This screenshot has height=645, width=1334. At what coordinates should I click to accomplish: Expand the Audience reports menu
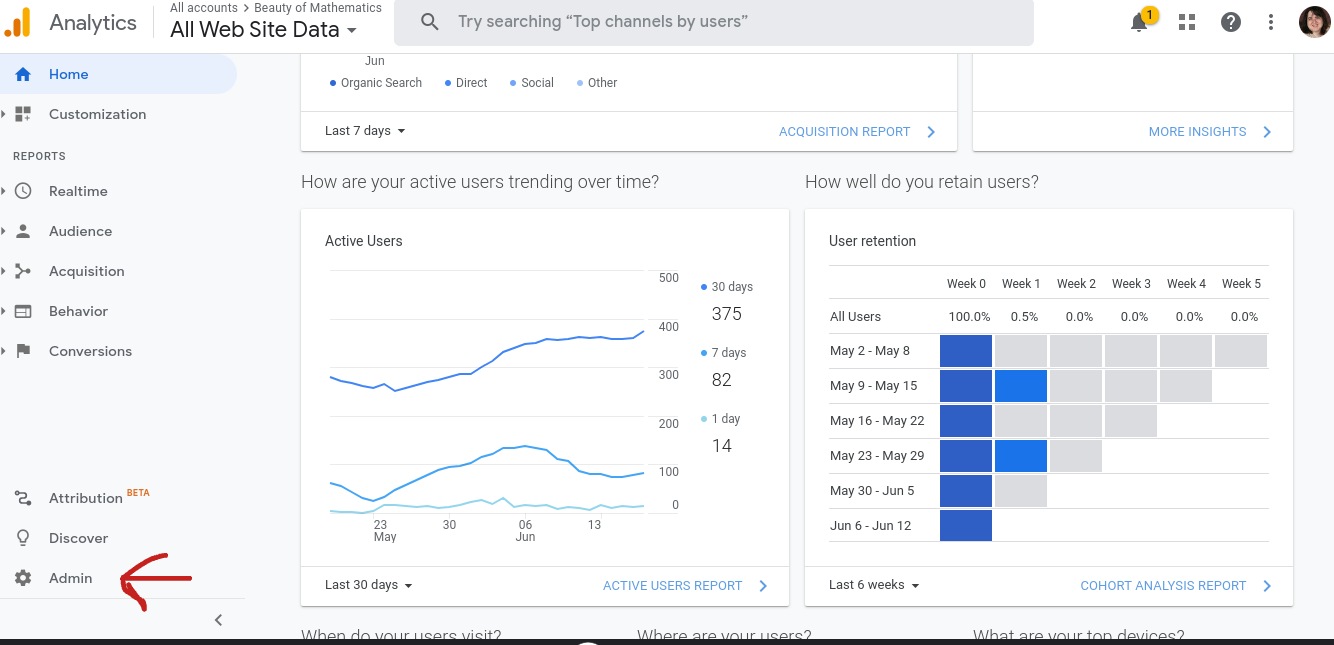(x=80, y=231)
